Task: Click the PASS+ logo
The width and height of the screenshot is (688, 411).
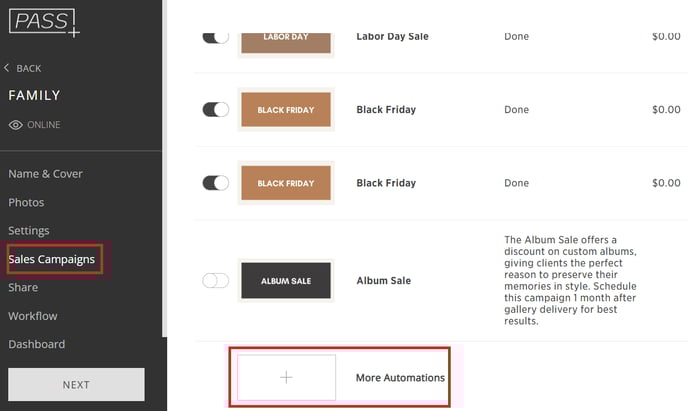Action: (44, 23)
